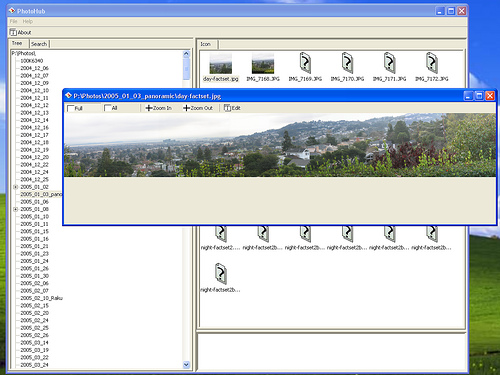Viewport: 500px width, 375px height.
Task: Minimize the day-factset.jpg viewer window
Action: tap(468, 96)
